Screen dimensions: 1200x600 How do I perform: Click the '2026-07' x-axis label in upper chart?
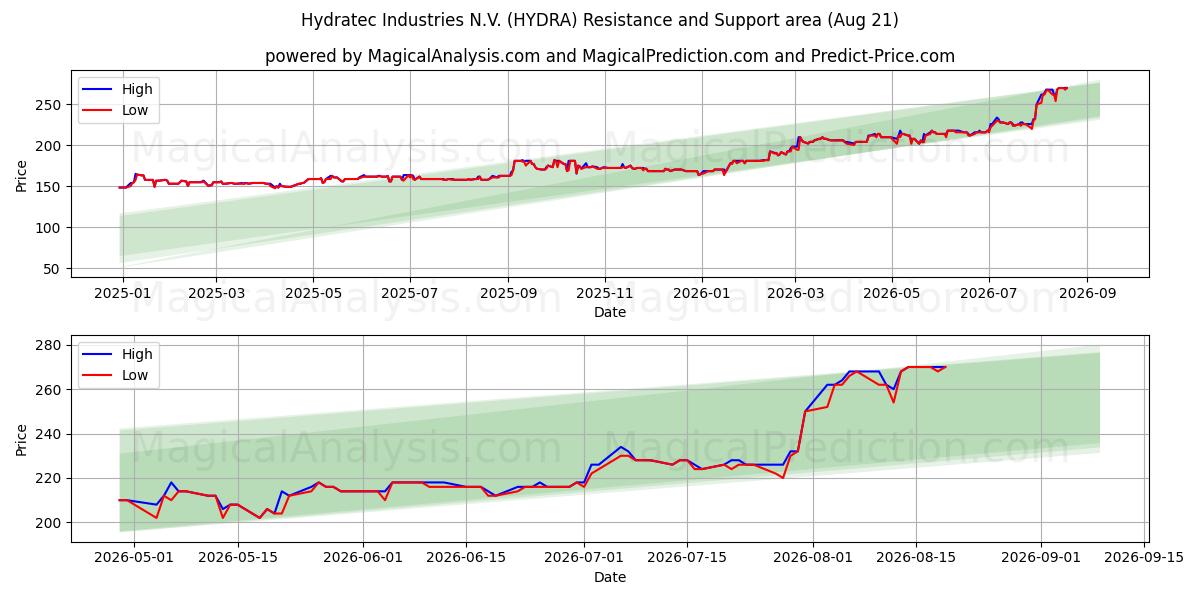coord(988,293)
